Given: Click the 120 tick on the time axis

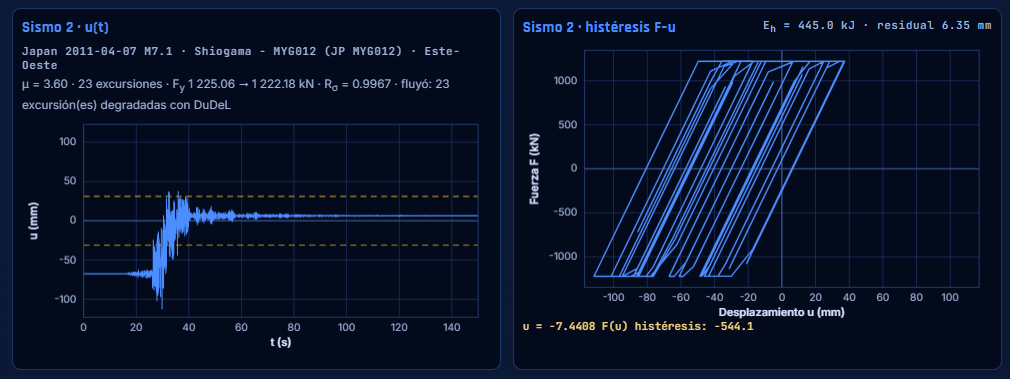Looking at the screenshot, I should pyautogui.click(x=399, y=327).
